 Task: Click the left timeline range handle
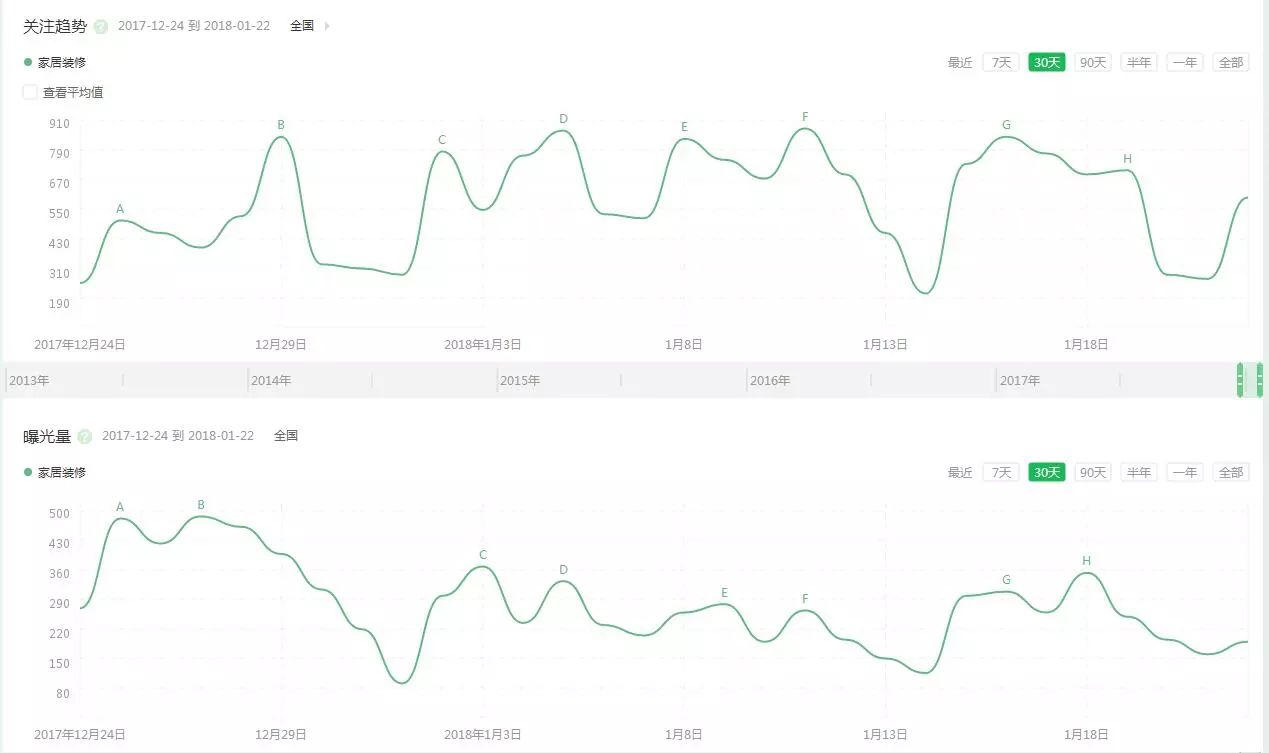click(1240, 380)
